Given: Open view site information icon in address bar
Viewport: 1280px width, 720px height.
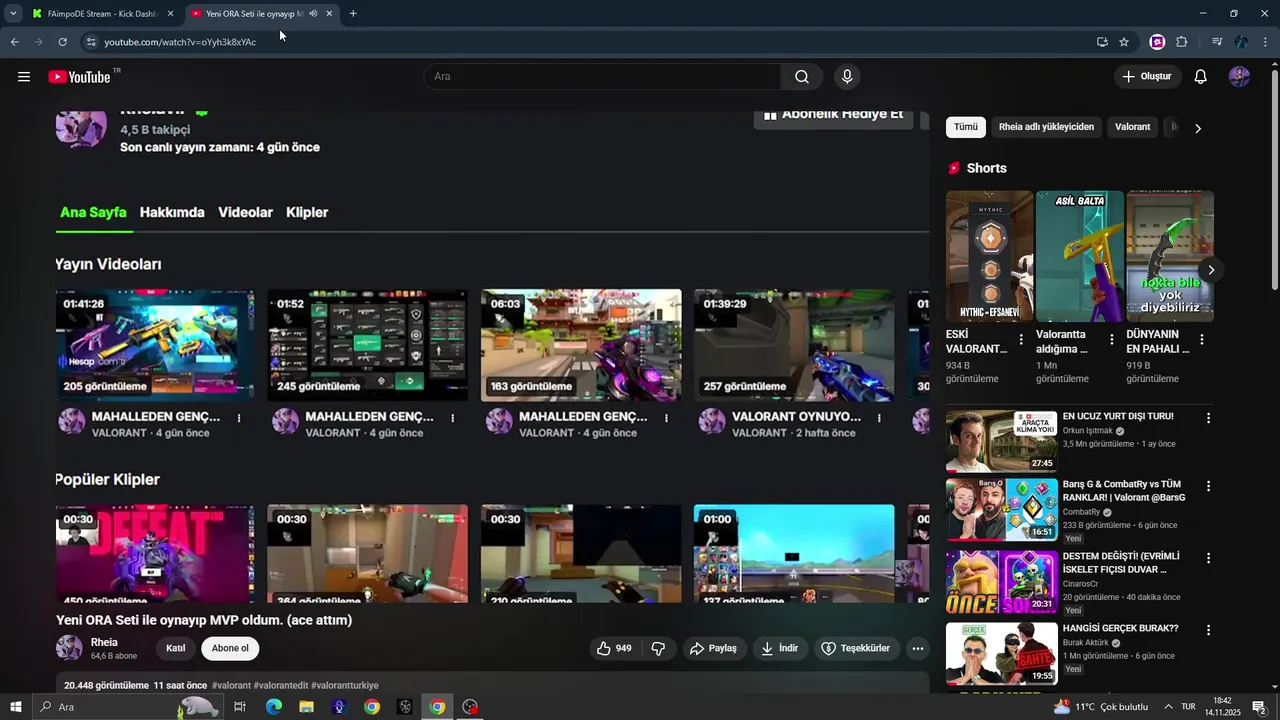Looking at the screenshot, I should coord(91,42).
